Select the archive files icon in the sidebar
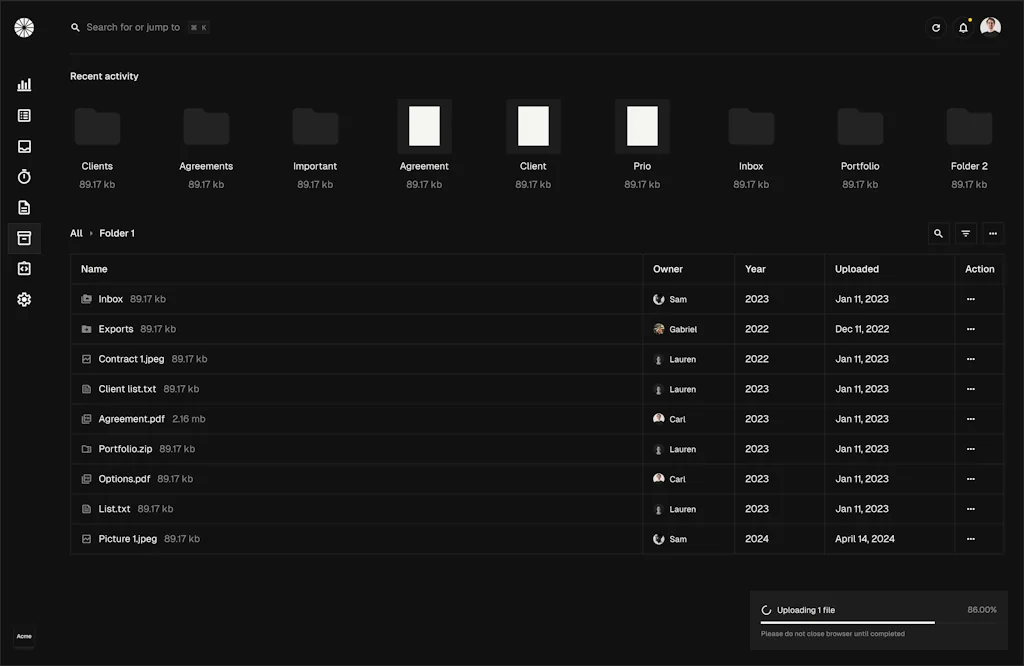Viewport: 1024px width, 666px height. [24, 238]
